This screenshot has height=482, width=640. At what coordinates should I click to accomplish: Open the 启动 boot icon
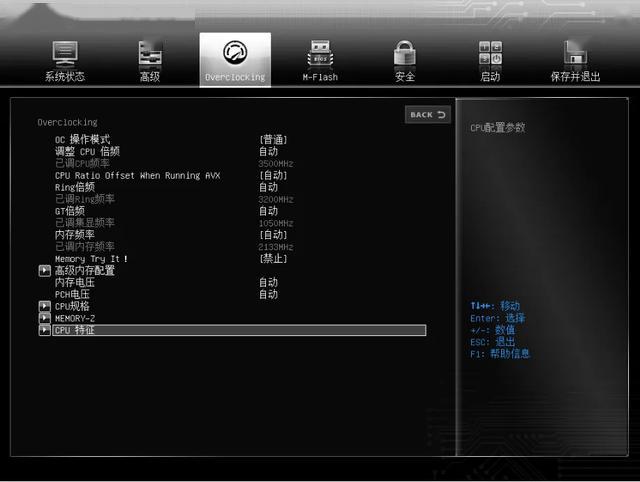click(x=490, y=53)
